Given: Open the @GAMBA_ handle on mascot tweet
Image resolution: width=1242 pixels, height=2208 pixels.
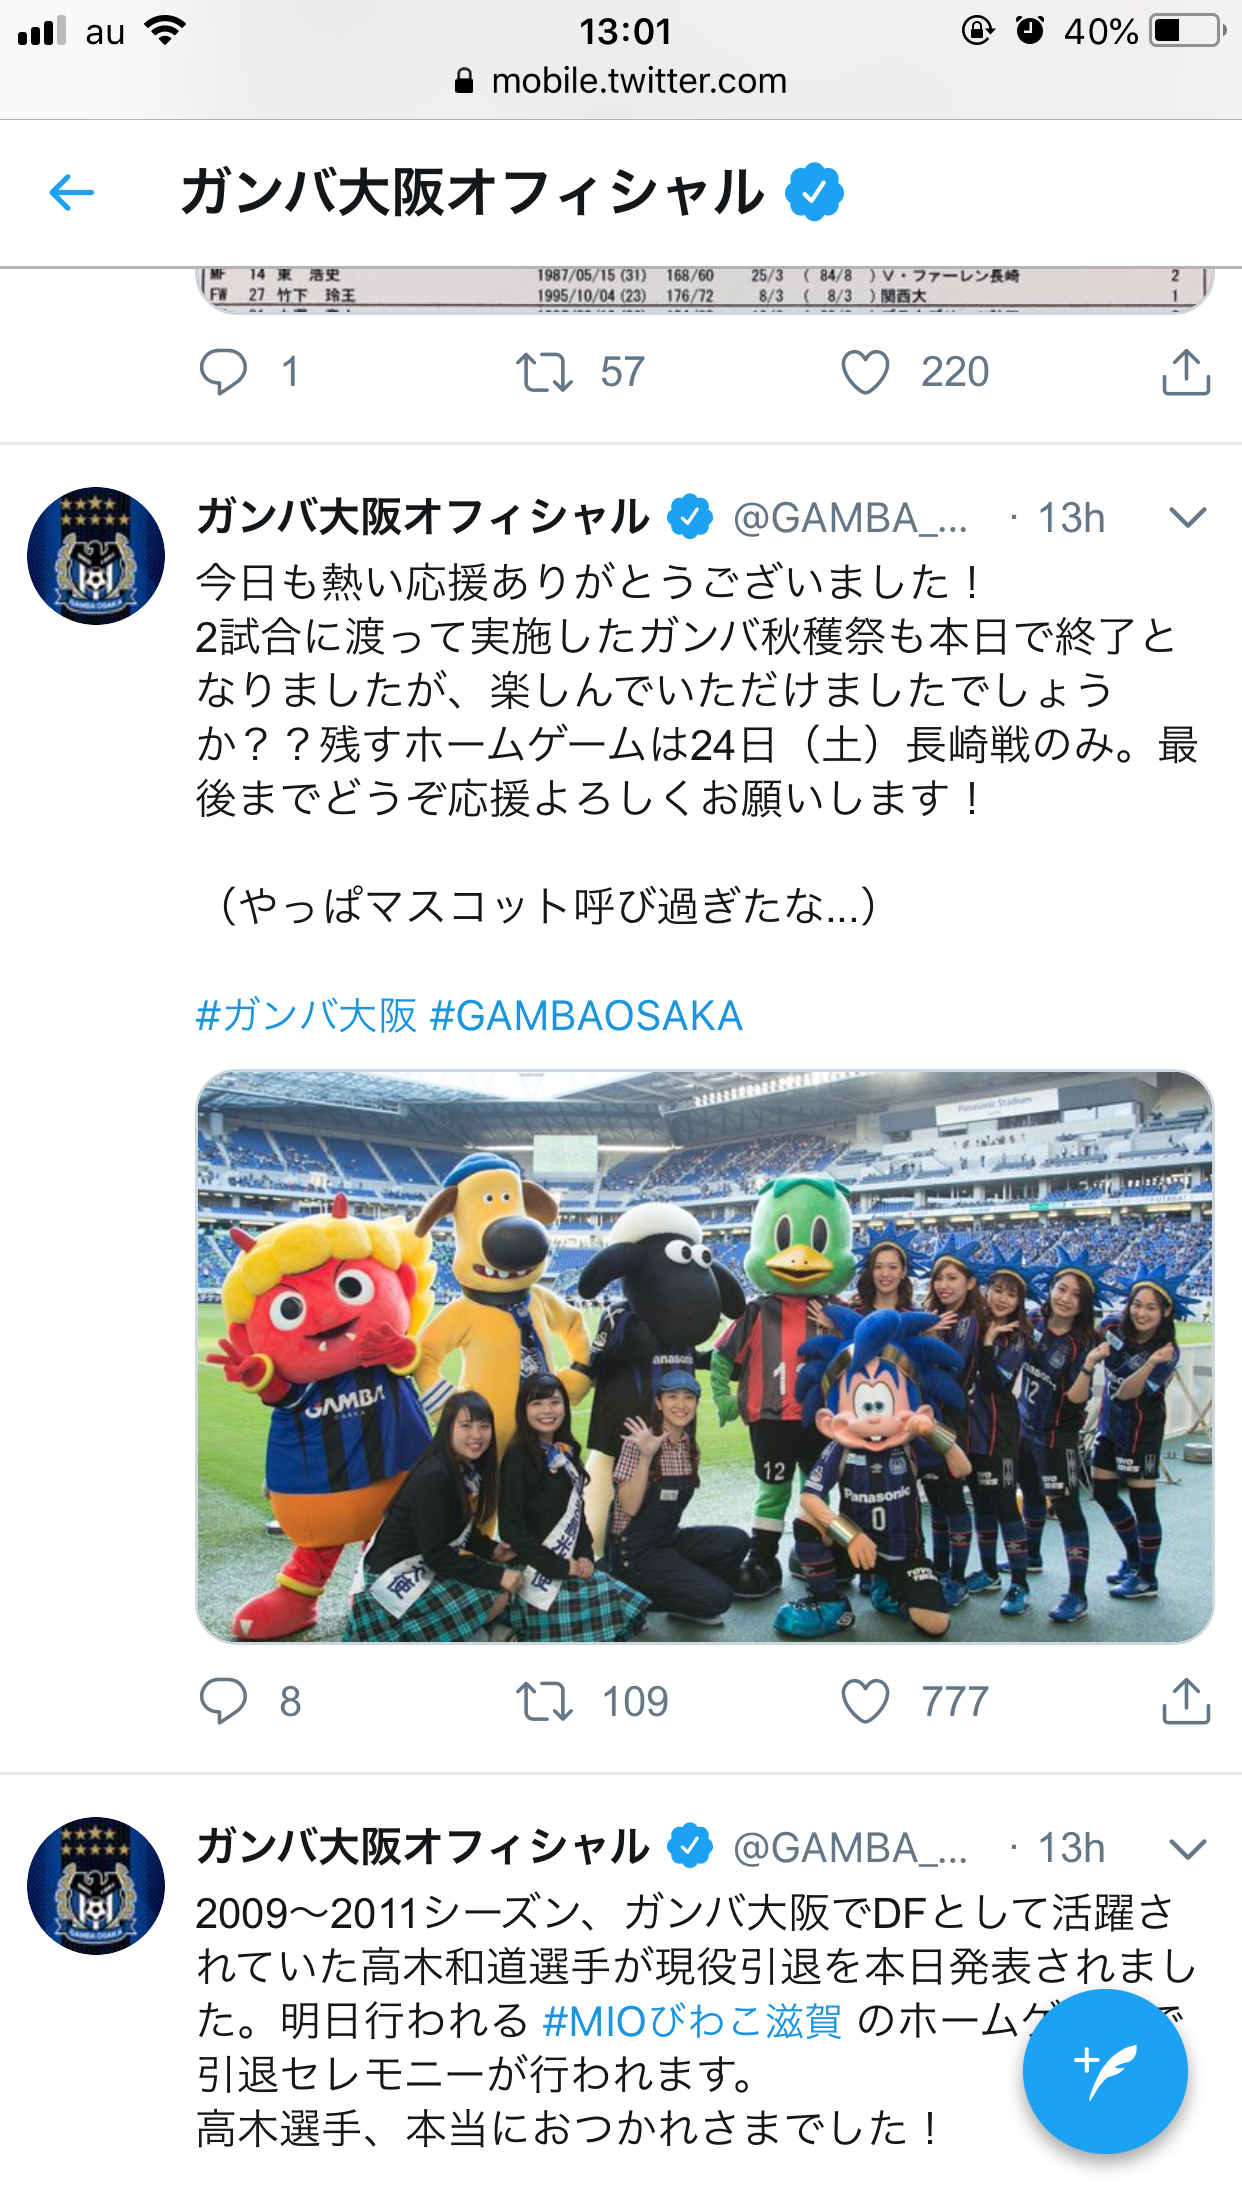Looking at the screenshot, I should pyautogui.click(x=850, y=518).
